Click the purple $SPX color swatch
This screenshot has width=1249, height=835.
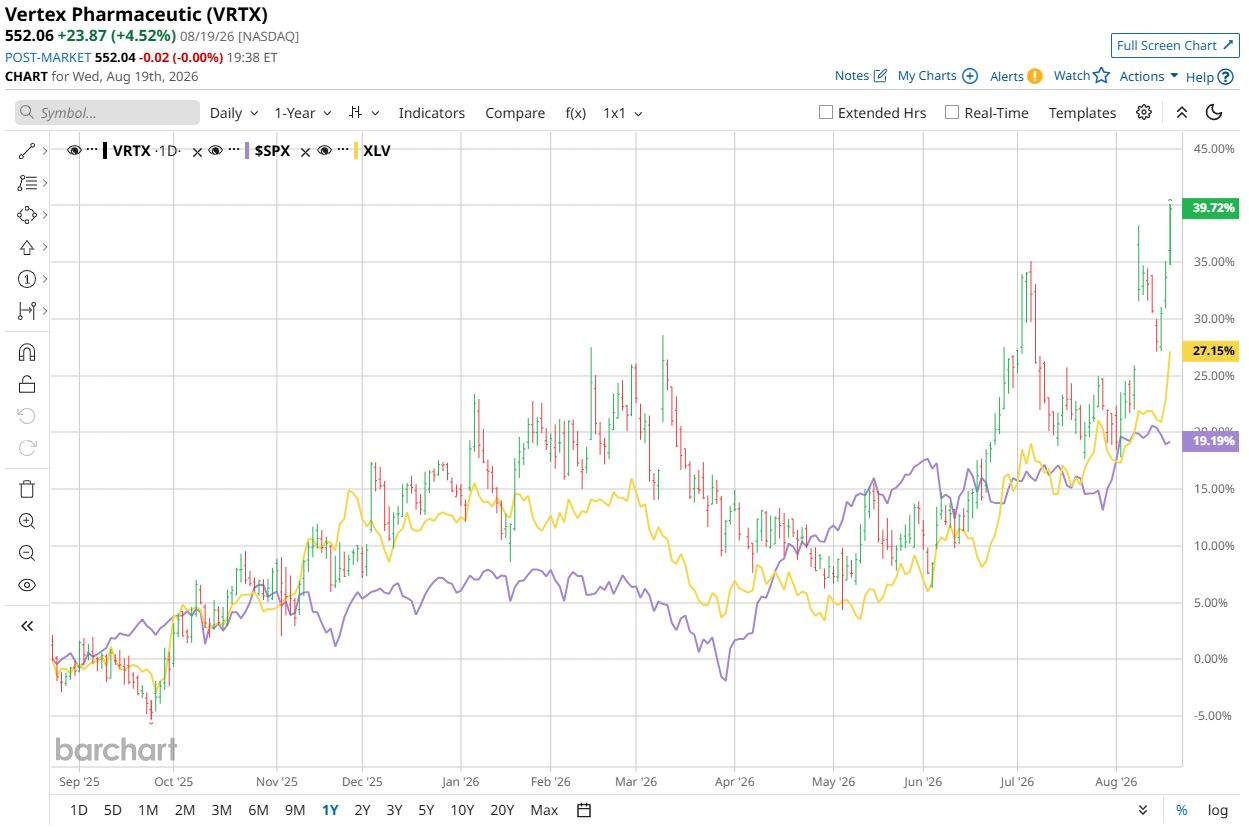pyautogui.click(x=247, y=151)
